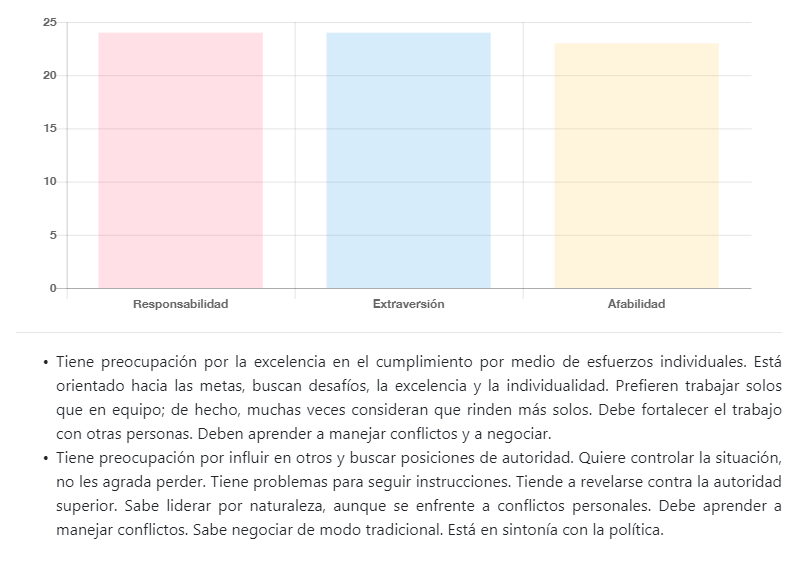Select the Responsabilidad axis label

[180, 304]
